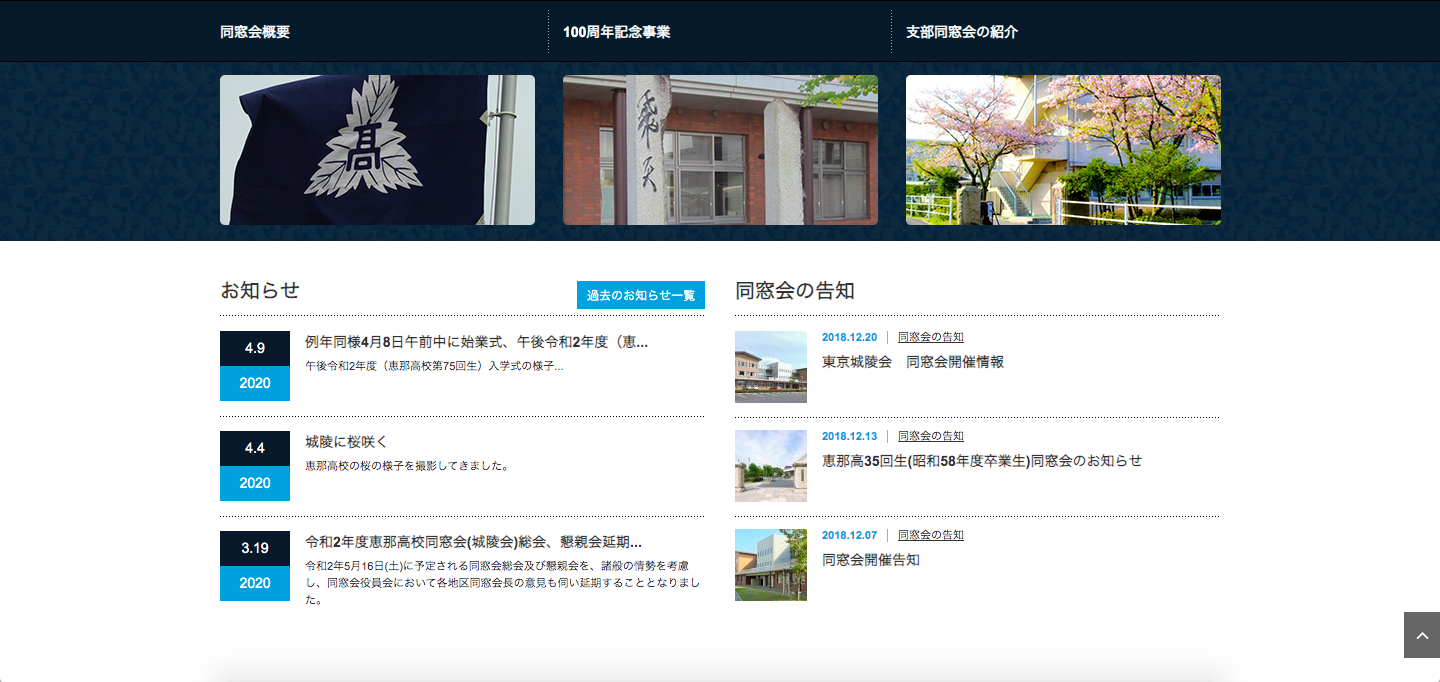Click 同窓会の告知 category tag dated 2018.12.13
The width and height of the screenshot is (1440, 682).
point(931,436)
